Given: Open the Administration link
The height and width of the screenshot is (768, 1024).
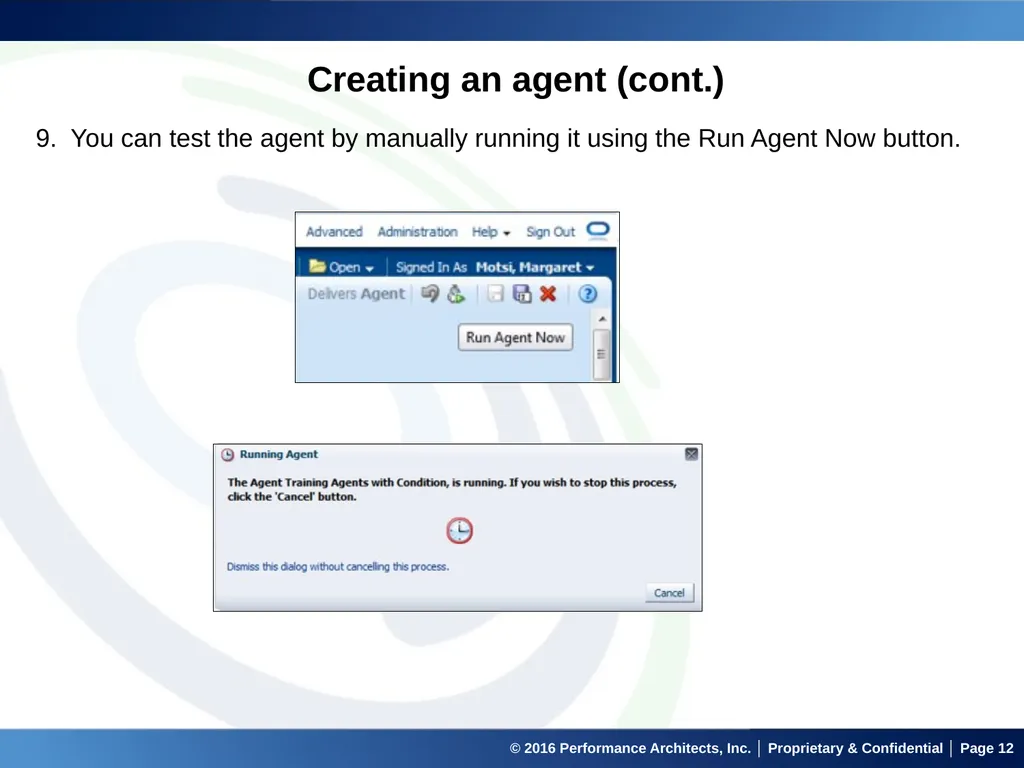Looking at the screenshot, I should coord(417,232).
